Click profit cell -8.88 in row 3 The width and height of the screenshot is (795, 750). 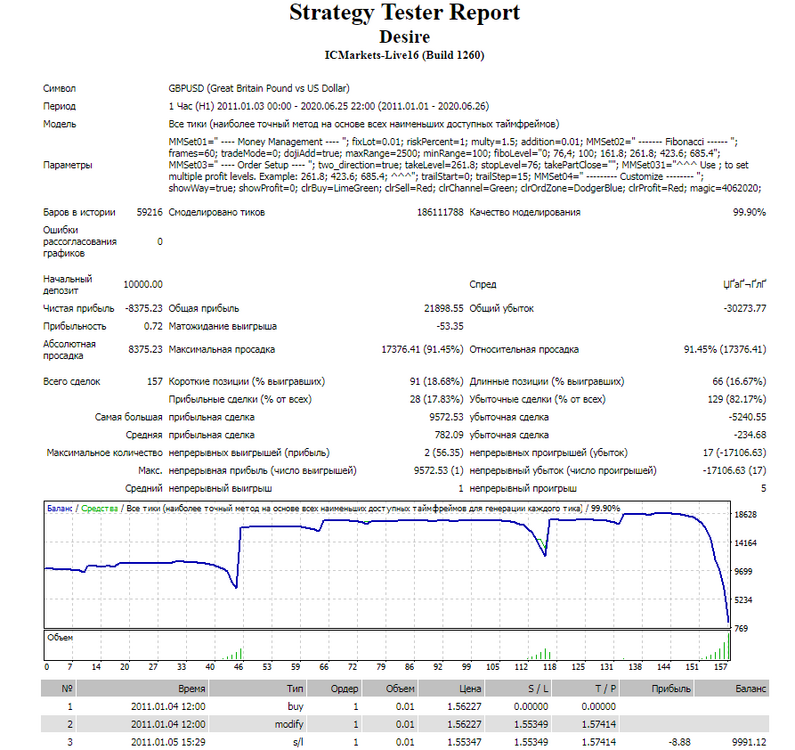pyautogui.click(x=680, y=742)
